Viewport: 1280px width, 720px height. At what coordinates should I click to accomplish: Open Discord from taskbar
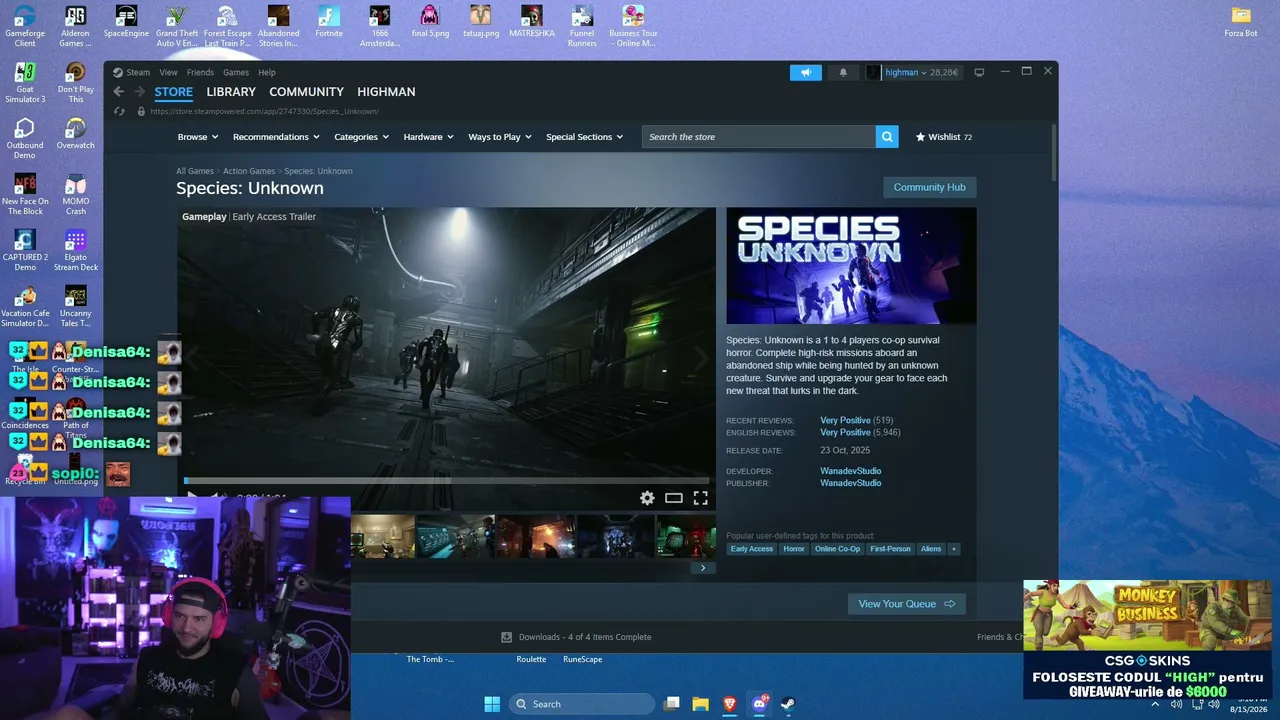758,704
